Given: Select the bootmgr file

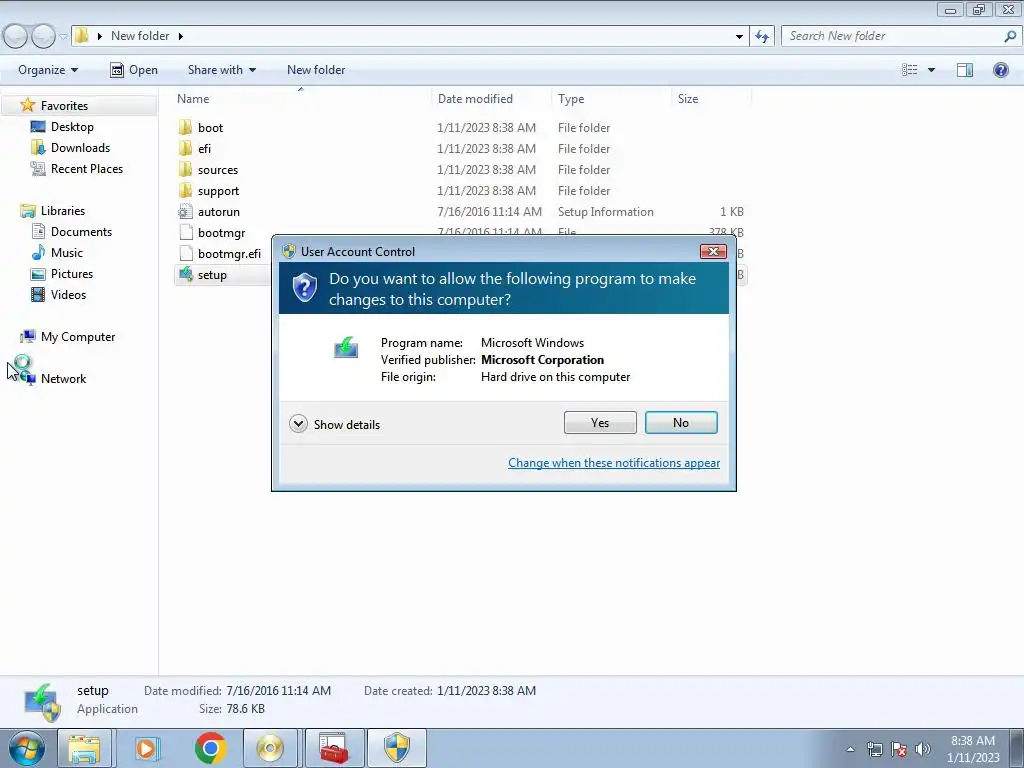Looking at the screenshot, I should (221, 232).
